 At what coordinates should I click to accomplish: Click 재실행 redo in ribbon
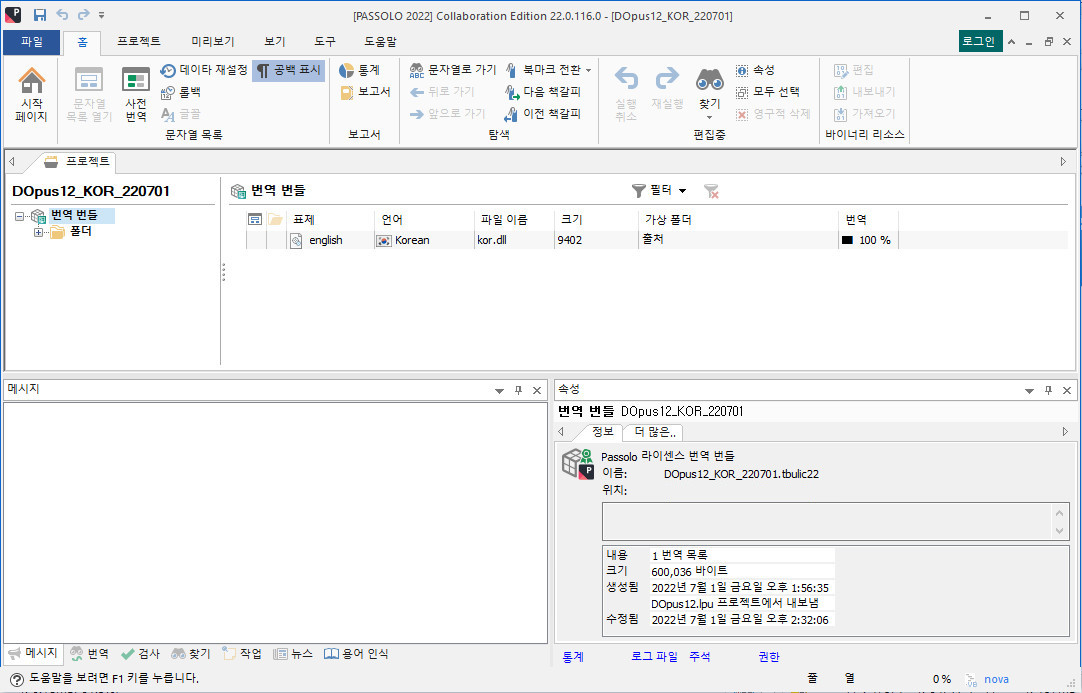pyautogui.click(x=667, y=90)
